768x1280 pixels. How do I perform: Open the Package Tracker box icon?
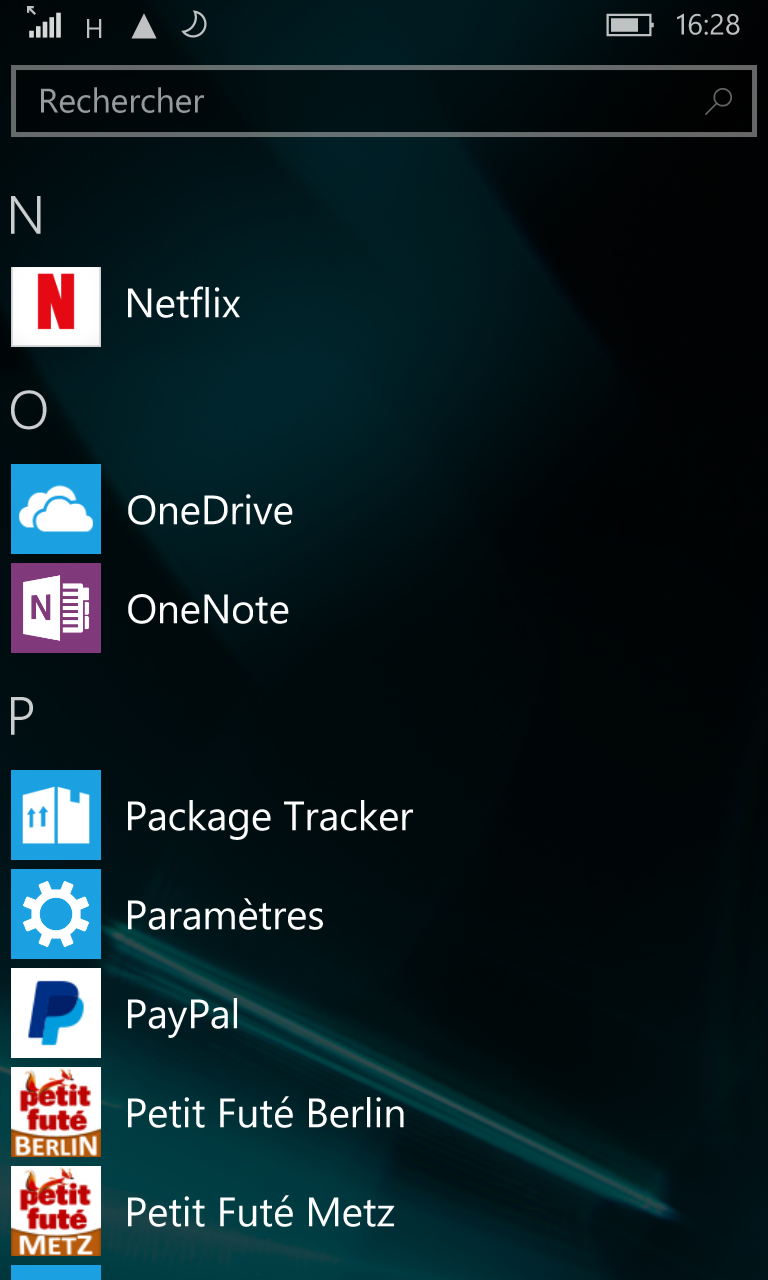click(56, 815)
